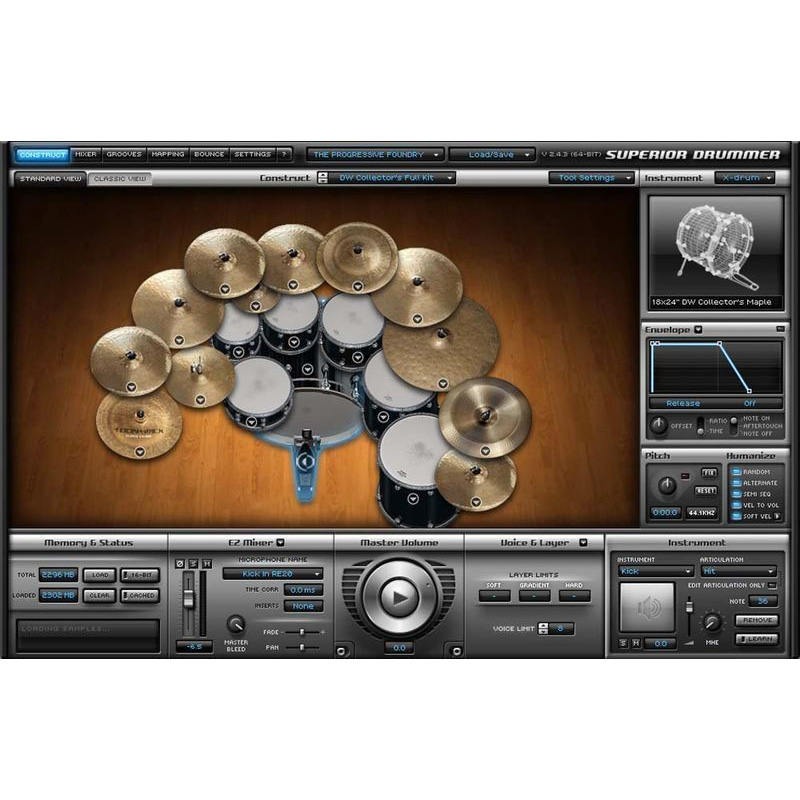The width and height of the screenshot is (800, 800).
Task: Click the Pitch Fix button
Action: click(709, 473)
